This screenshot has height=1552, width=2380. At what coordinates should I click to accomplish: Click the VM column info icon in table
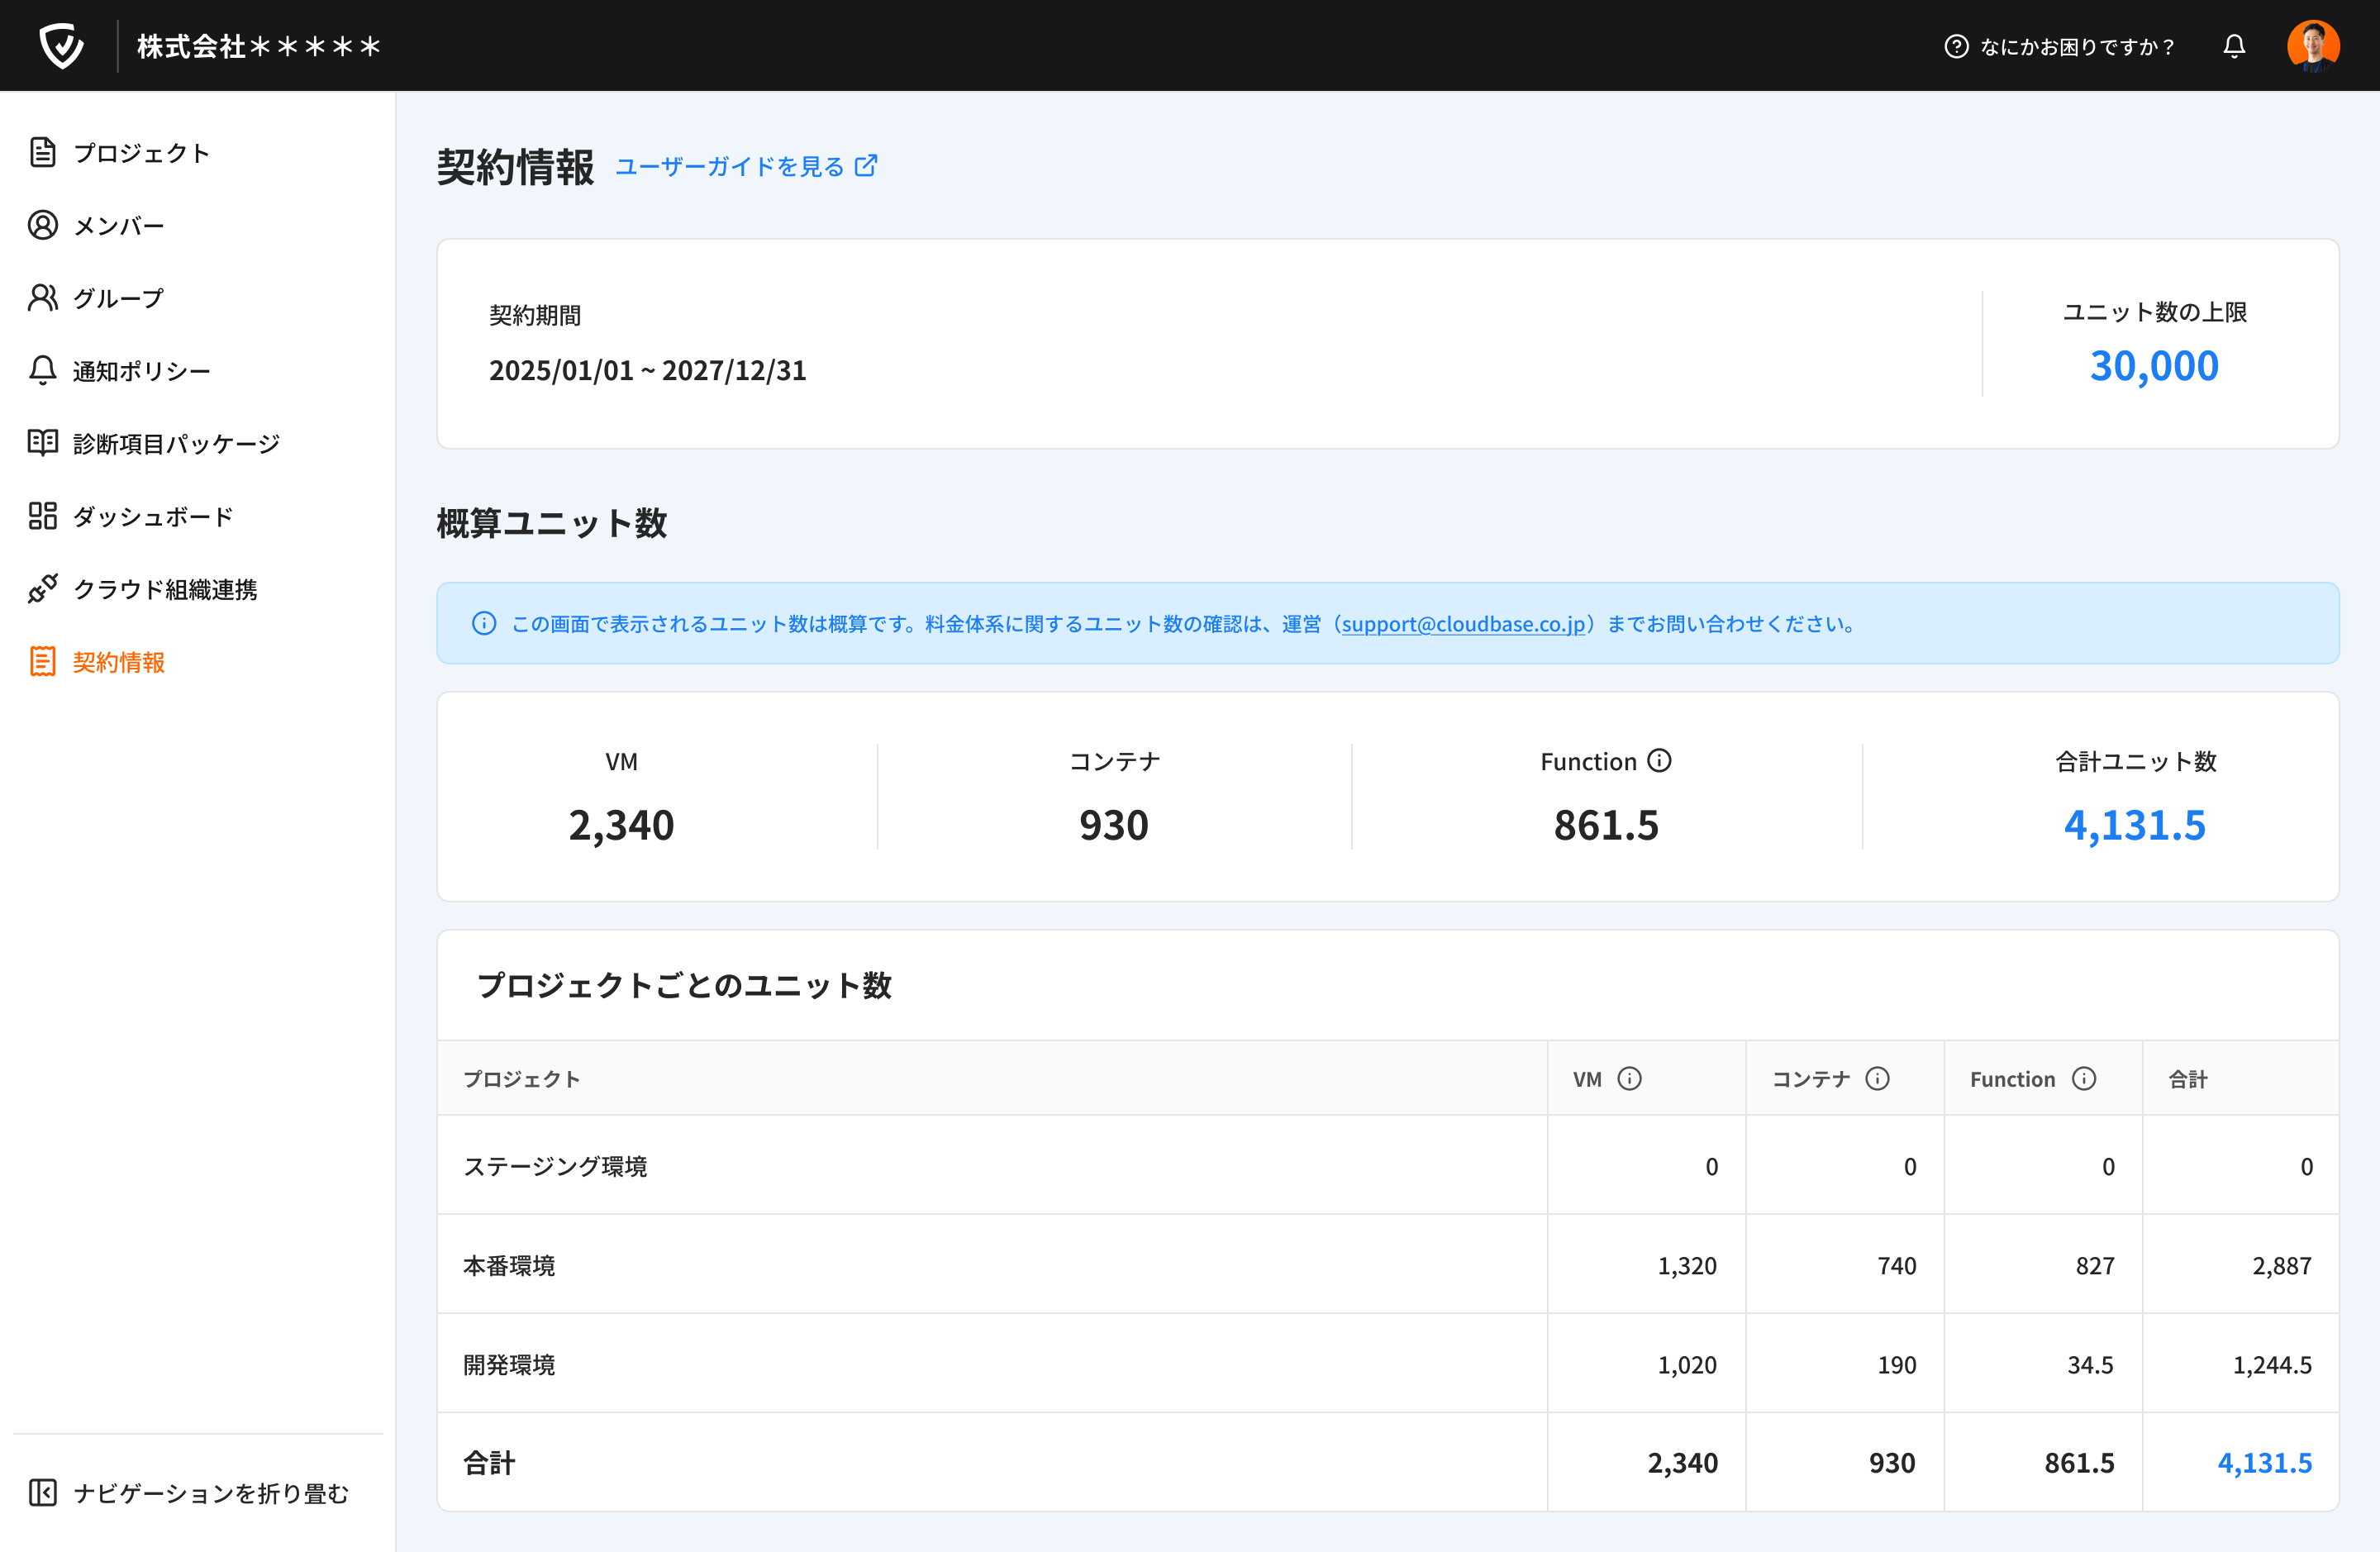(x=1629, y=1078)
